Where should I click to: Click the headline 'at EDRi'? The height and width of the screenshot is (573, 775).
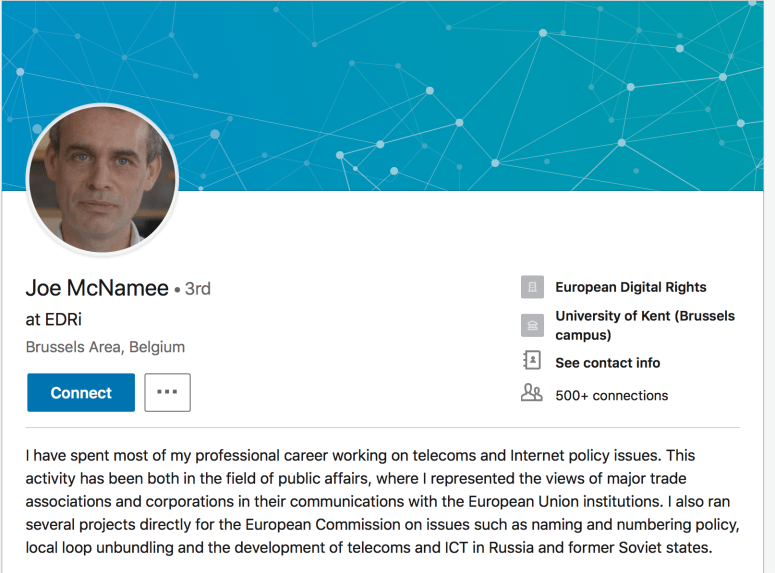(54, 320)
